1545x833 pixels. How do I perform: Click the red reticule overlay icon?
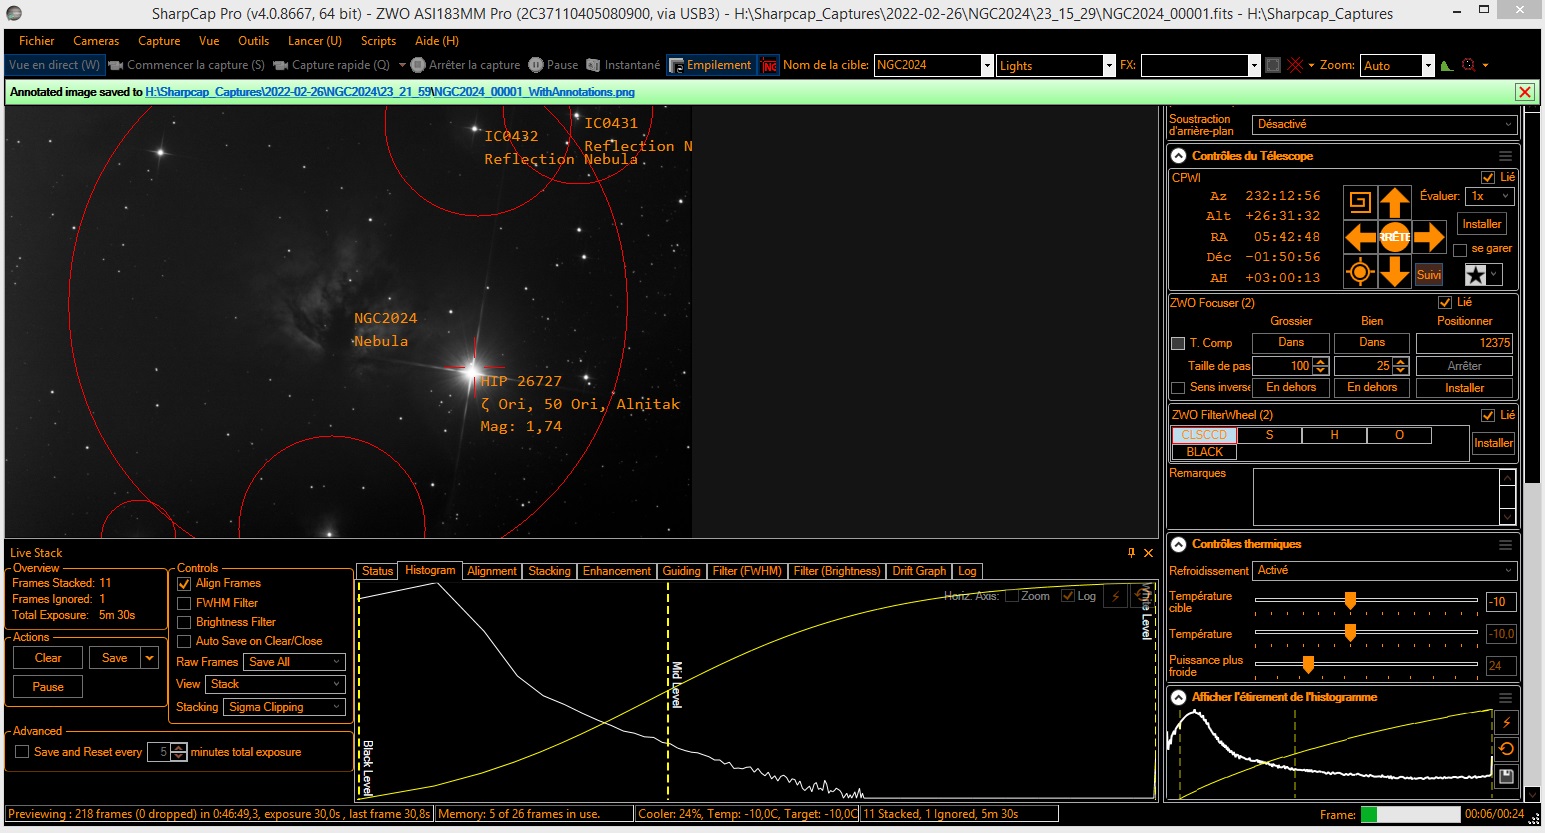1296,65
